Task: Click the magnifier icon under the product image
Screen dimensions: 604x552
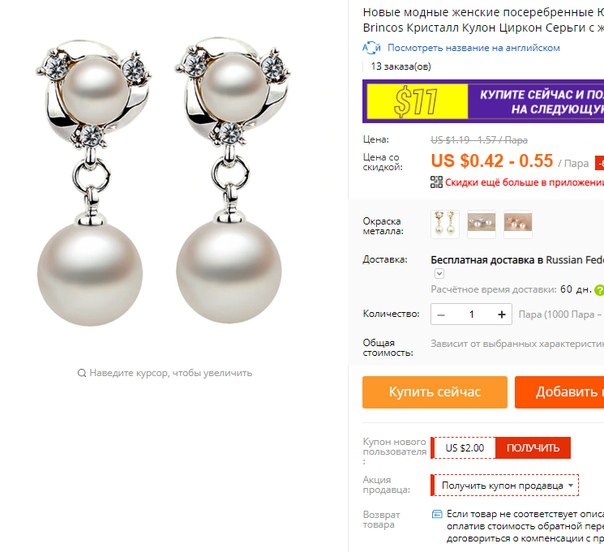Action: click(82, 373)
